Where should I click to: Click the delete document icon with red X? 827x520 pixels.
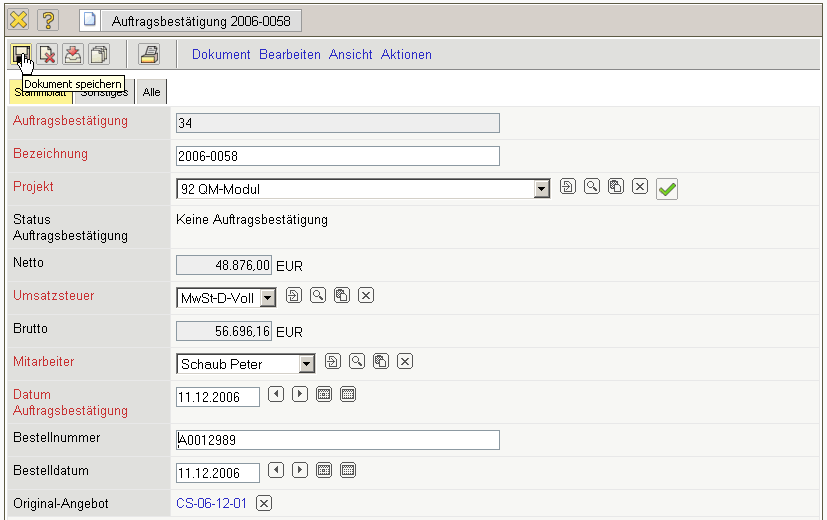tap(46, 54)
